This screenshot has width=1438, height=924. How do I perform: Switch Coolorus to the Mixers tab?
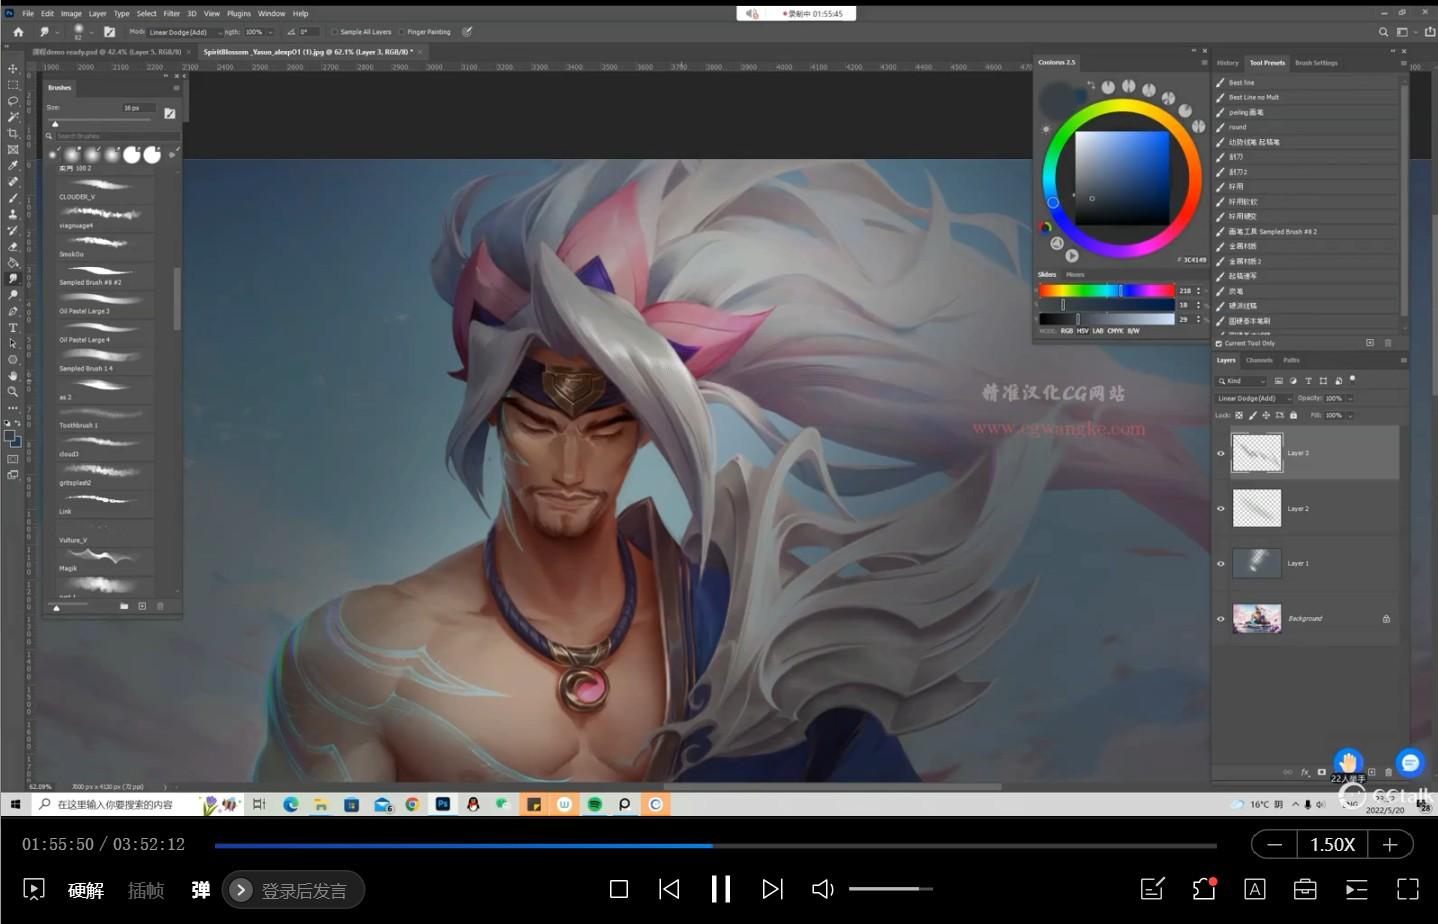tap(1075, 274)
